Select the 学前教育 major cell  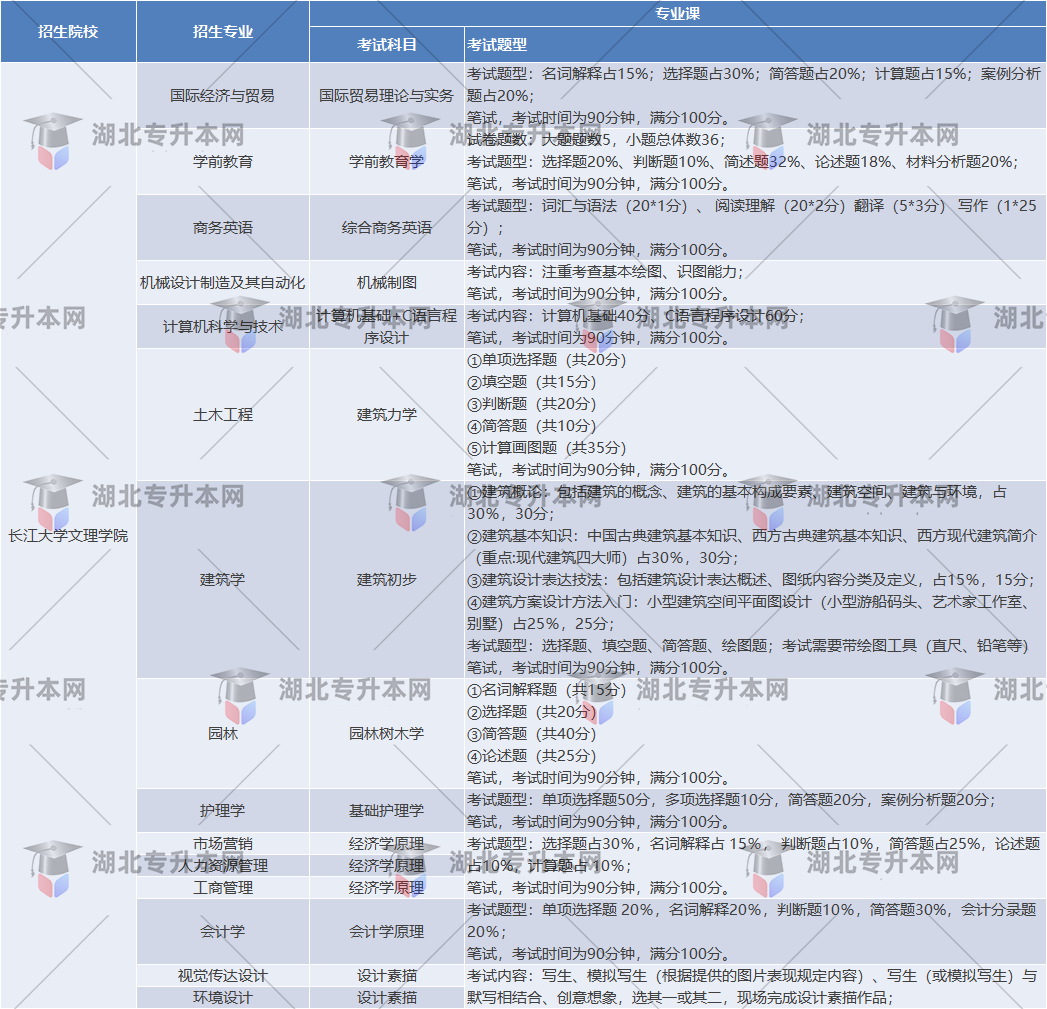point(223,162)
